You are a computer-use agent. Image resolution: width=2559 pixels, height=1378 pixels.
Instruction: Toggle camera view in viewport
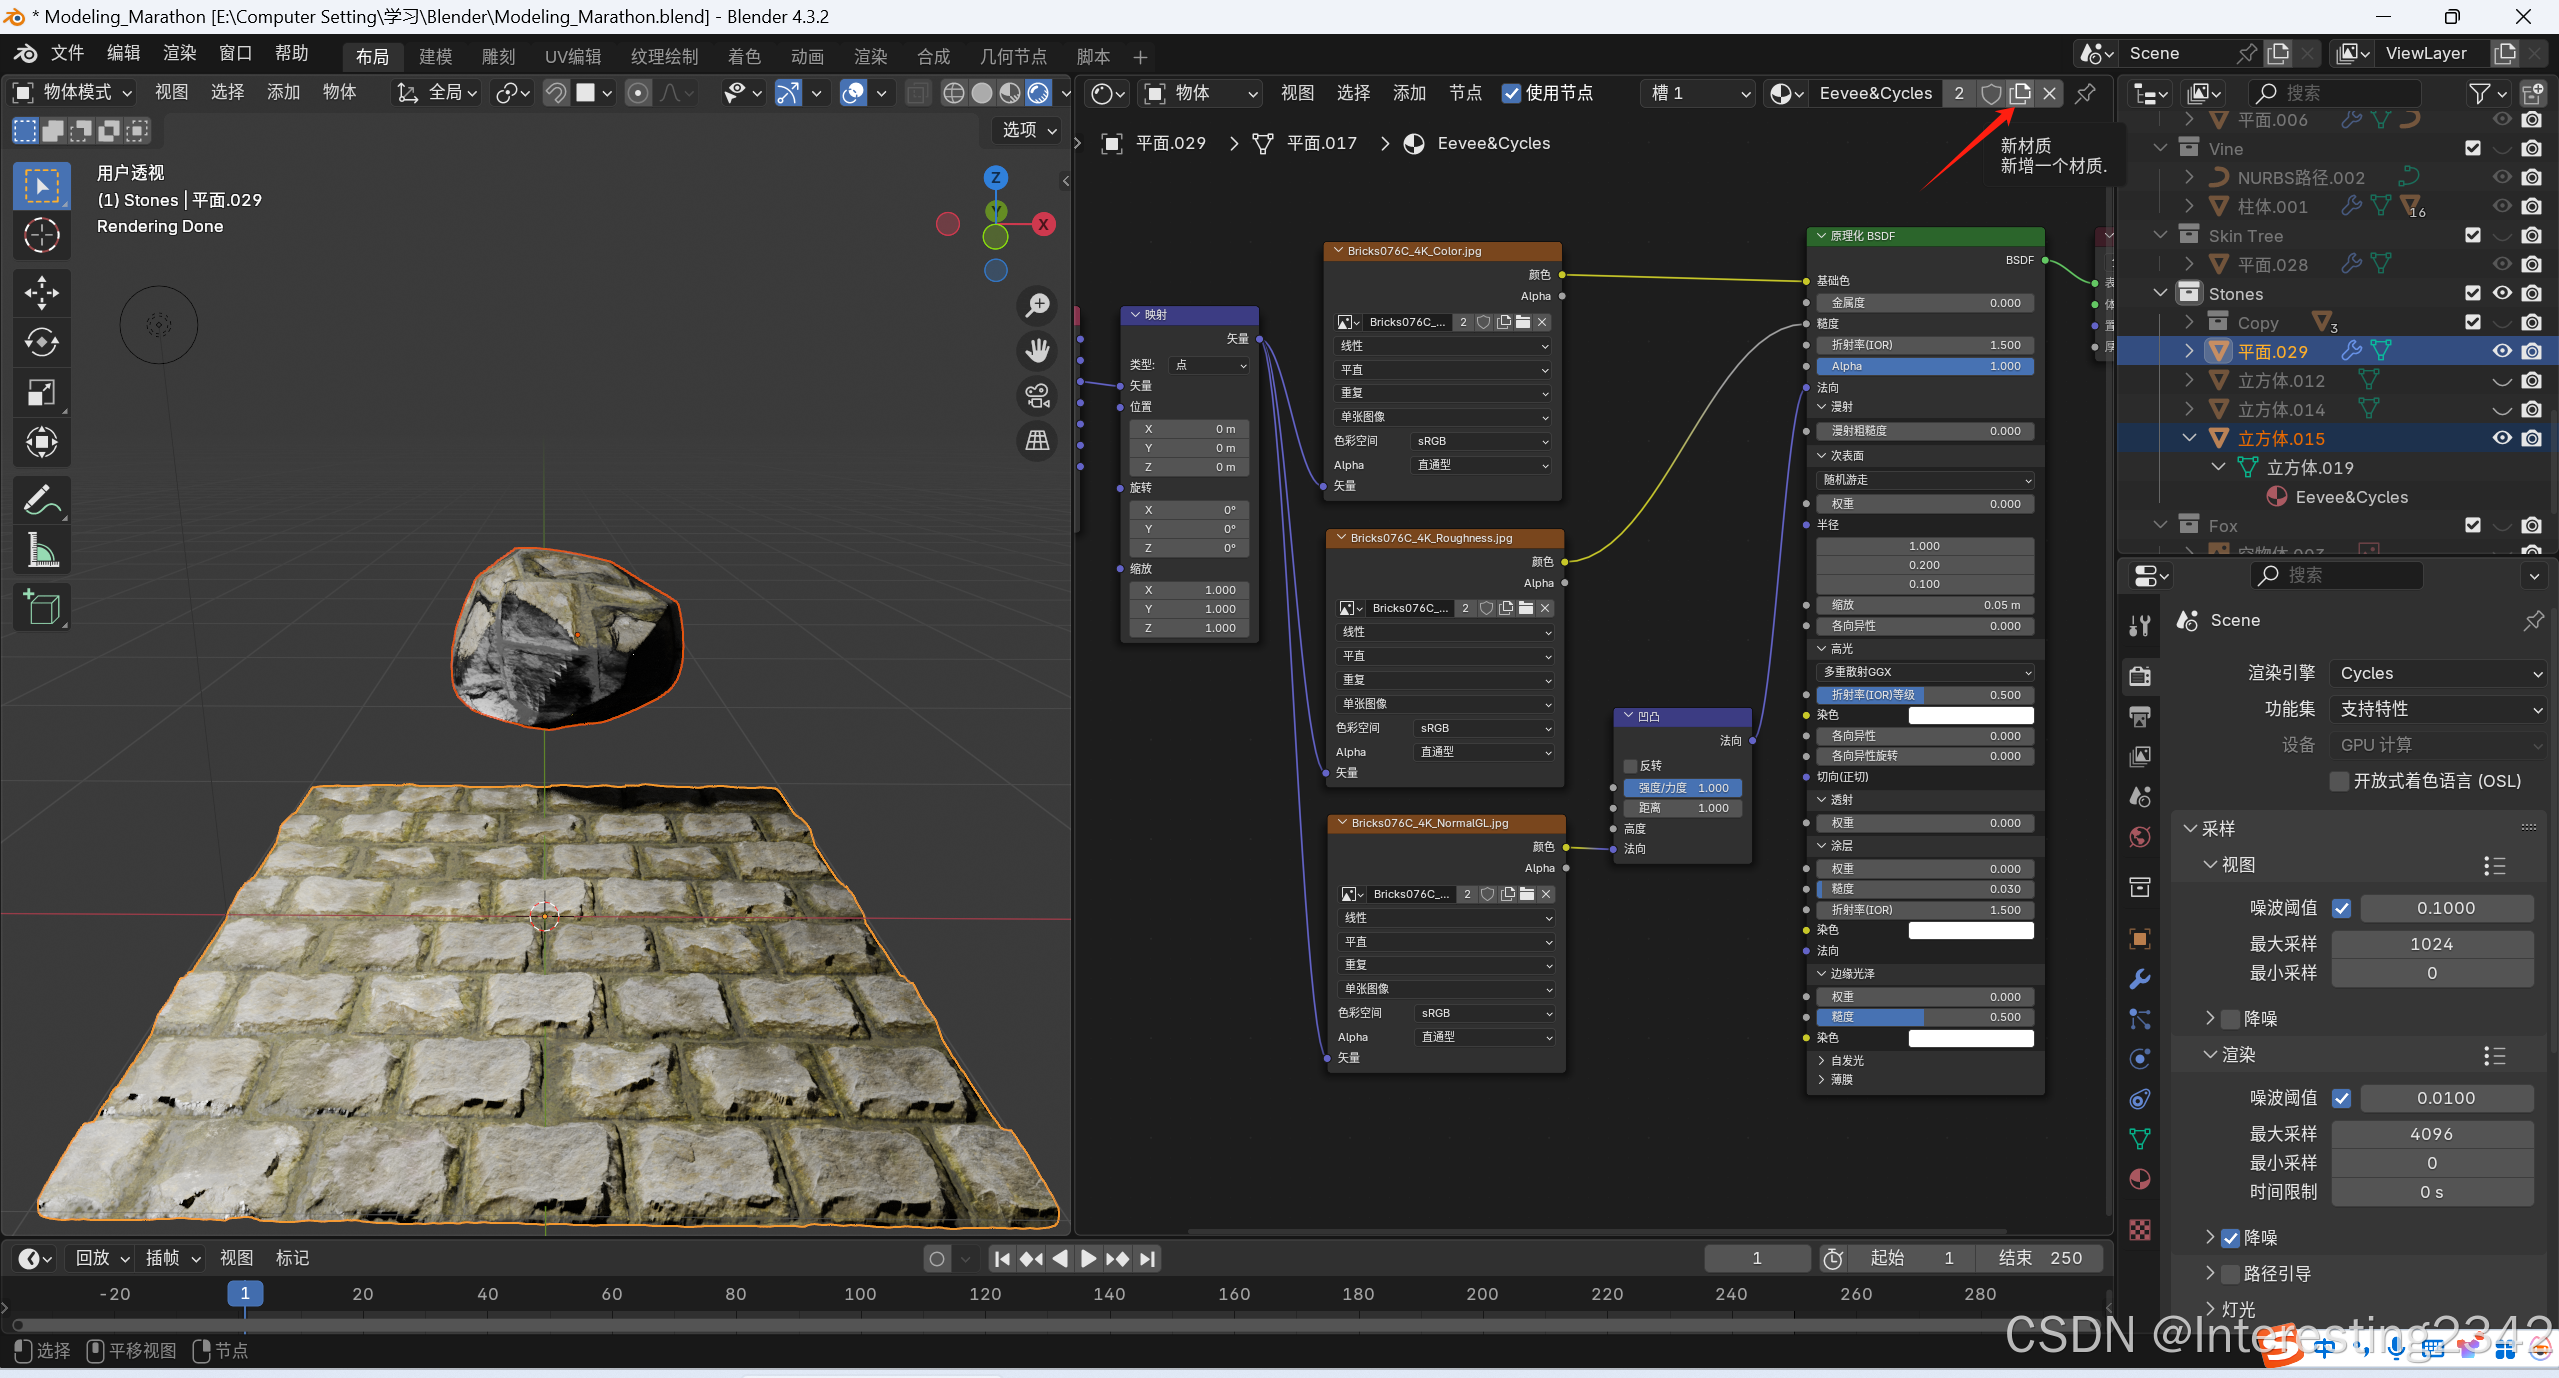pos(1037,396)
